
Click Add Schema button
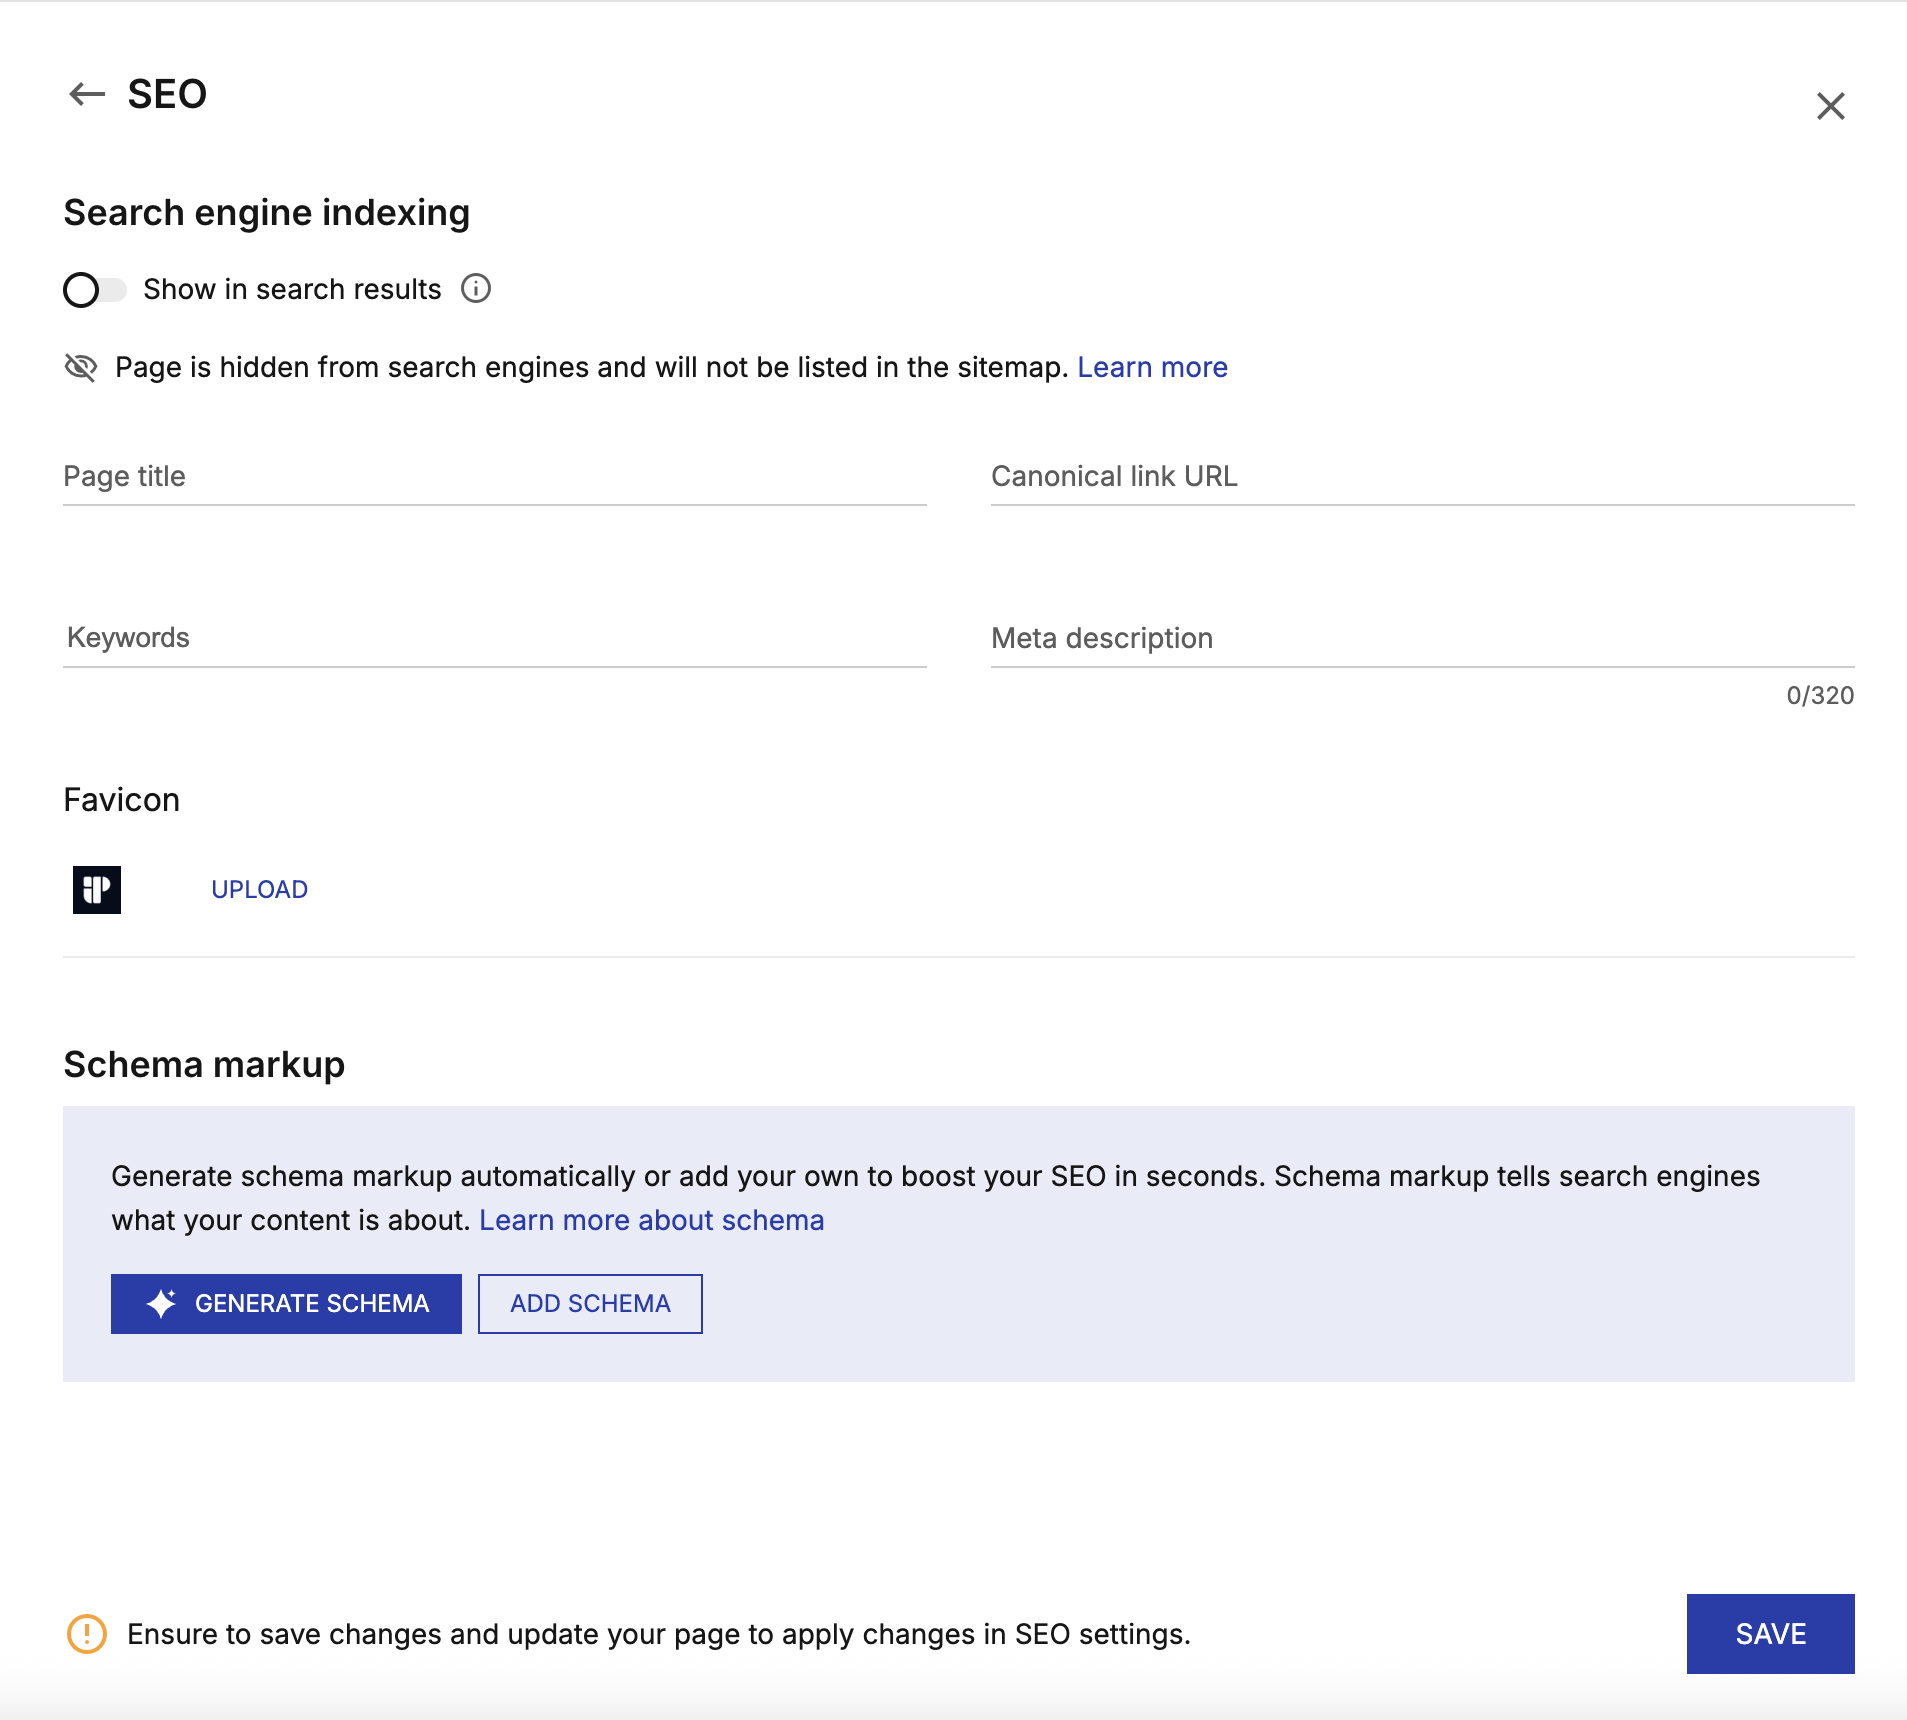590,1304
